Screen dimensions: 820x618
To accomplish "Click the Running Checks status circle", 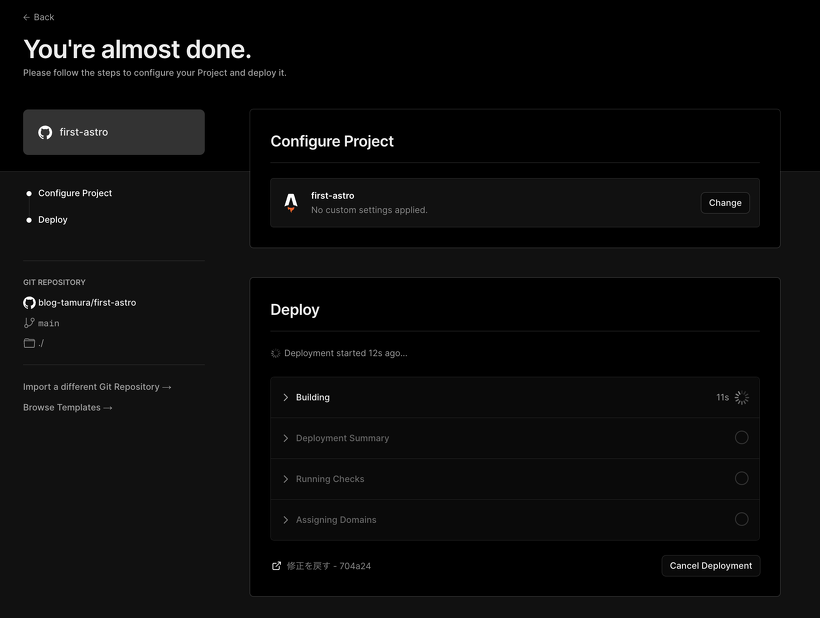I will point(742,478).
